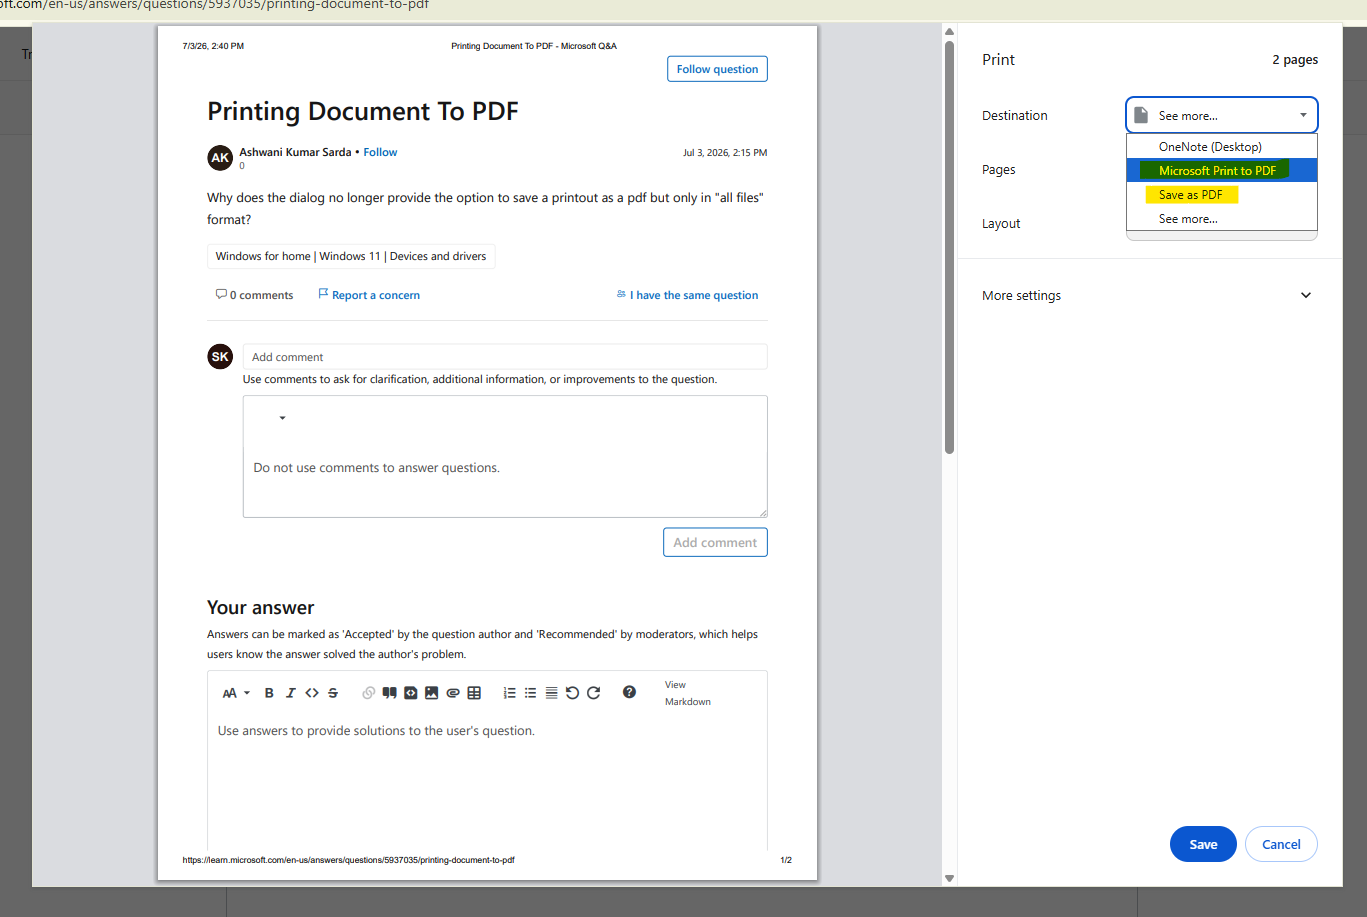Open the font size AA dropdown
The image size is (1367, 917).
pyautogui.click(x=236, y=693)
